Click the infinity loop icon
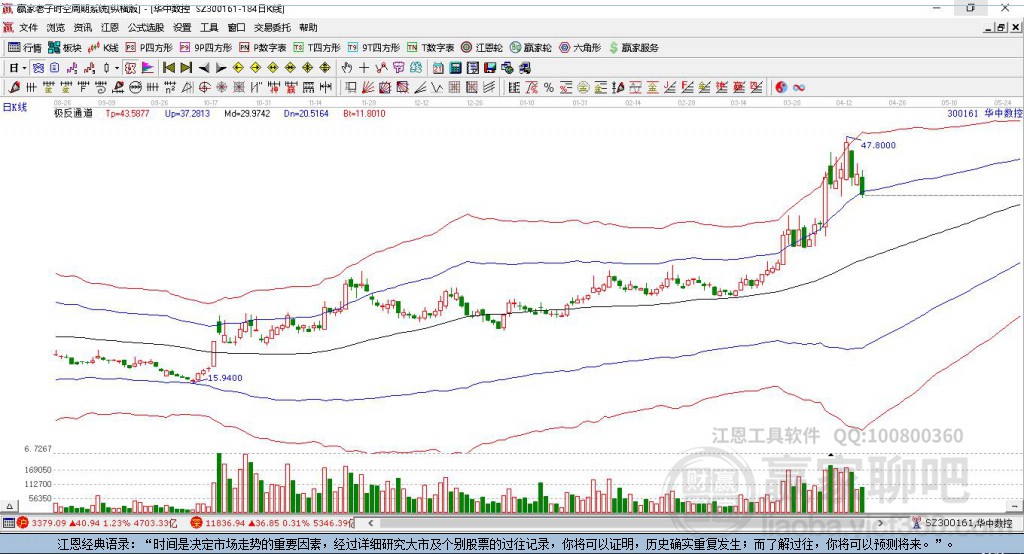 click(799, 87)
